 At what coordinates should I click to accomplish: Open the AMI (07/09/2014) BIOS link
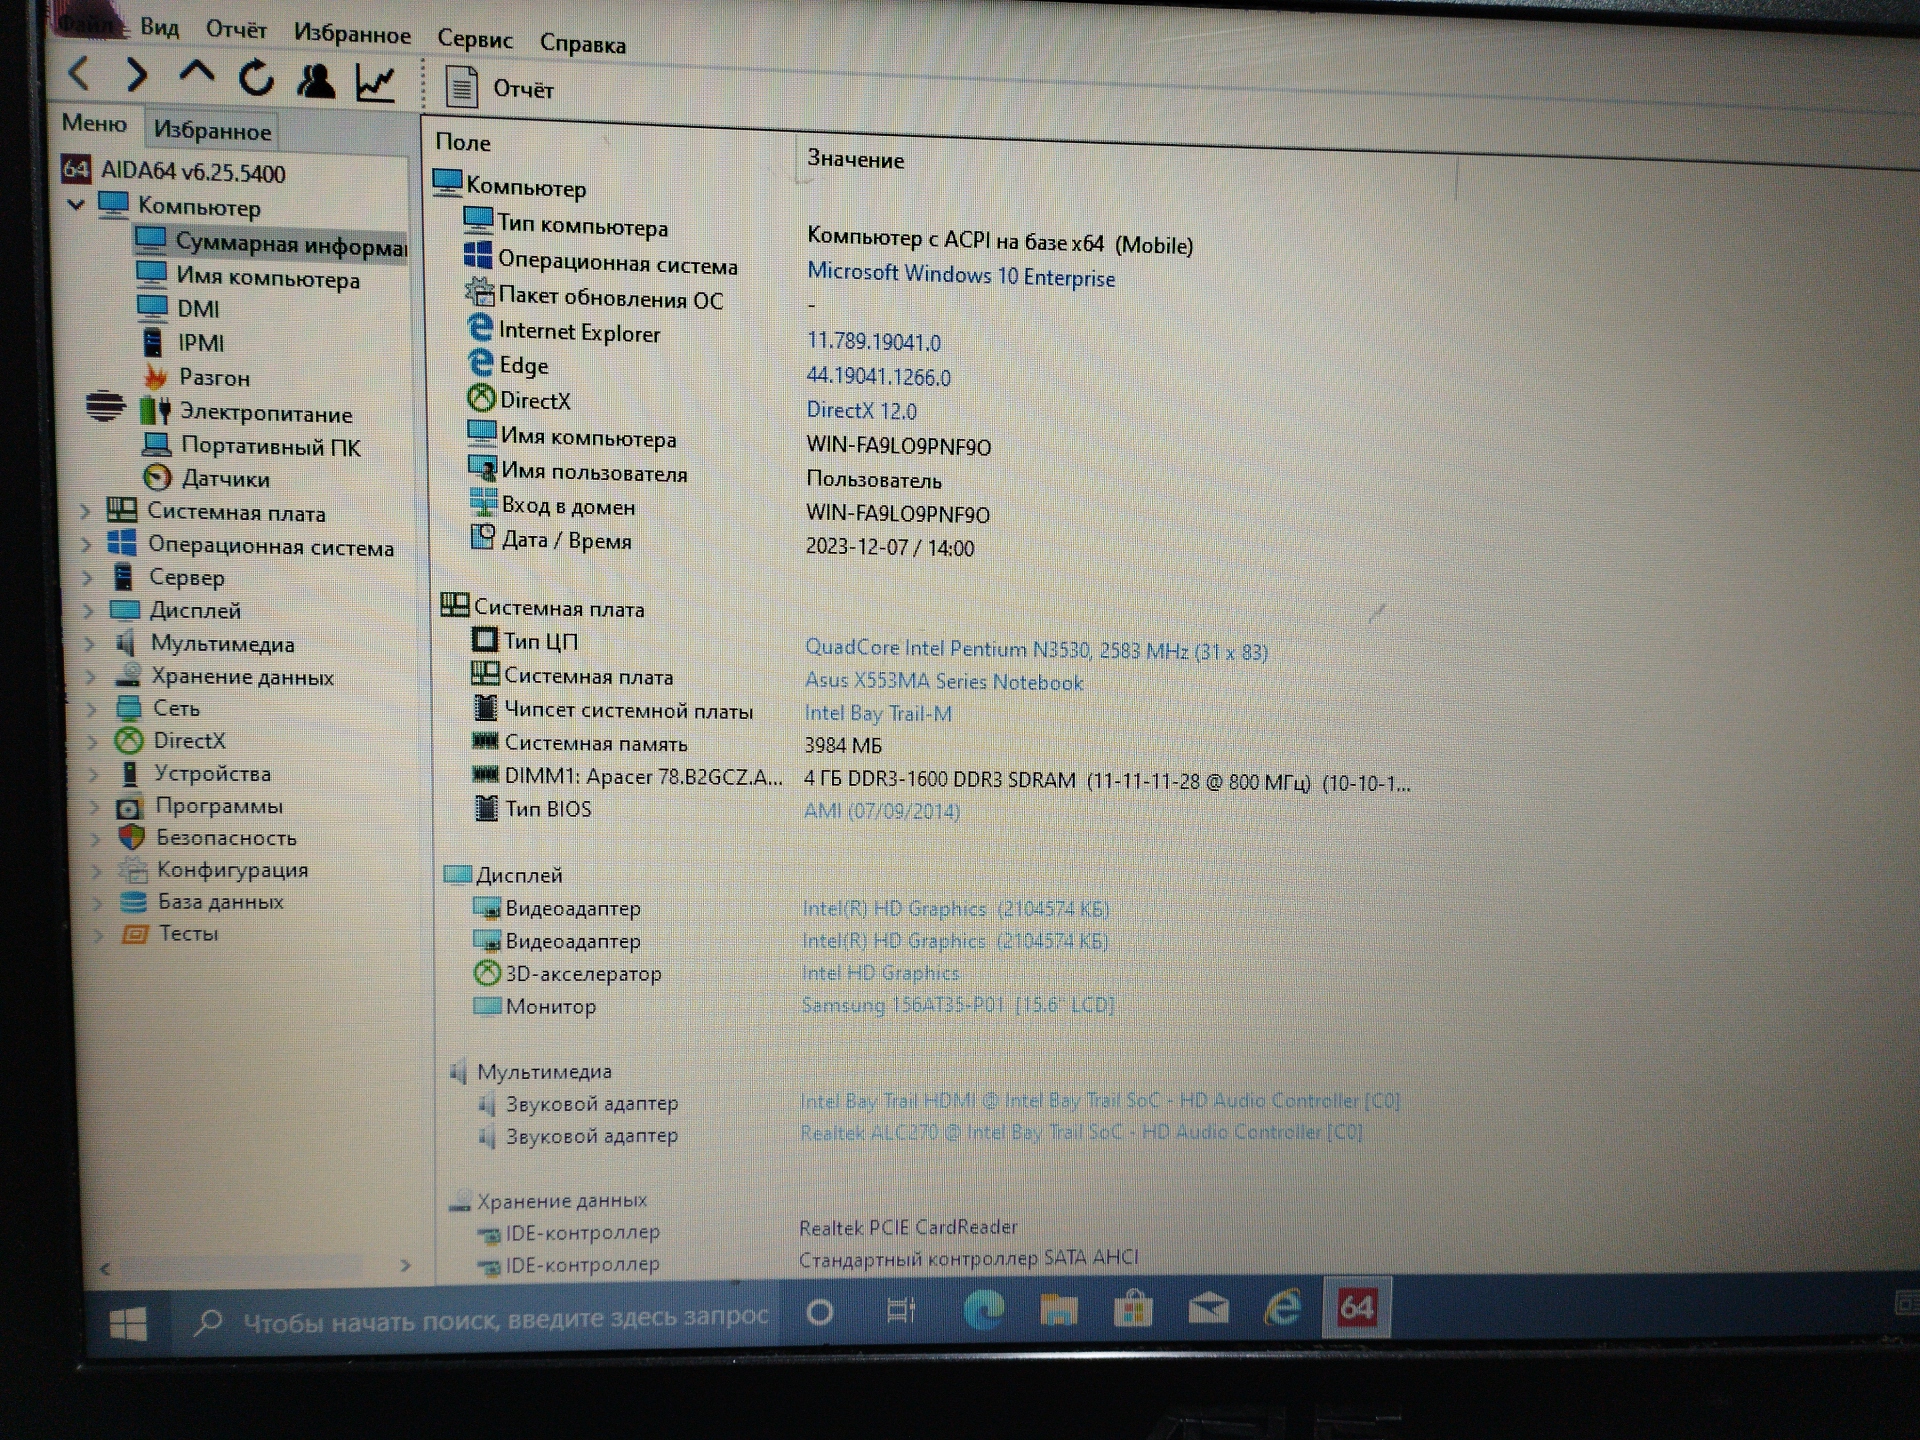882,810
